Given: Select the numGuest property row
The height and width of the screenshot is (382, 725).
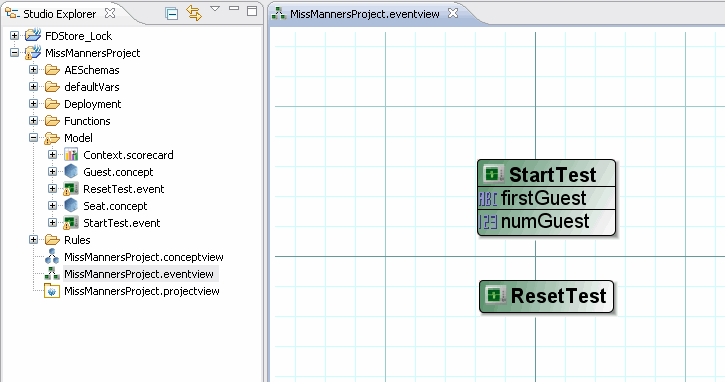Looking at the screenshot, I should point(547,222).
